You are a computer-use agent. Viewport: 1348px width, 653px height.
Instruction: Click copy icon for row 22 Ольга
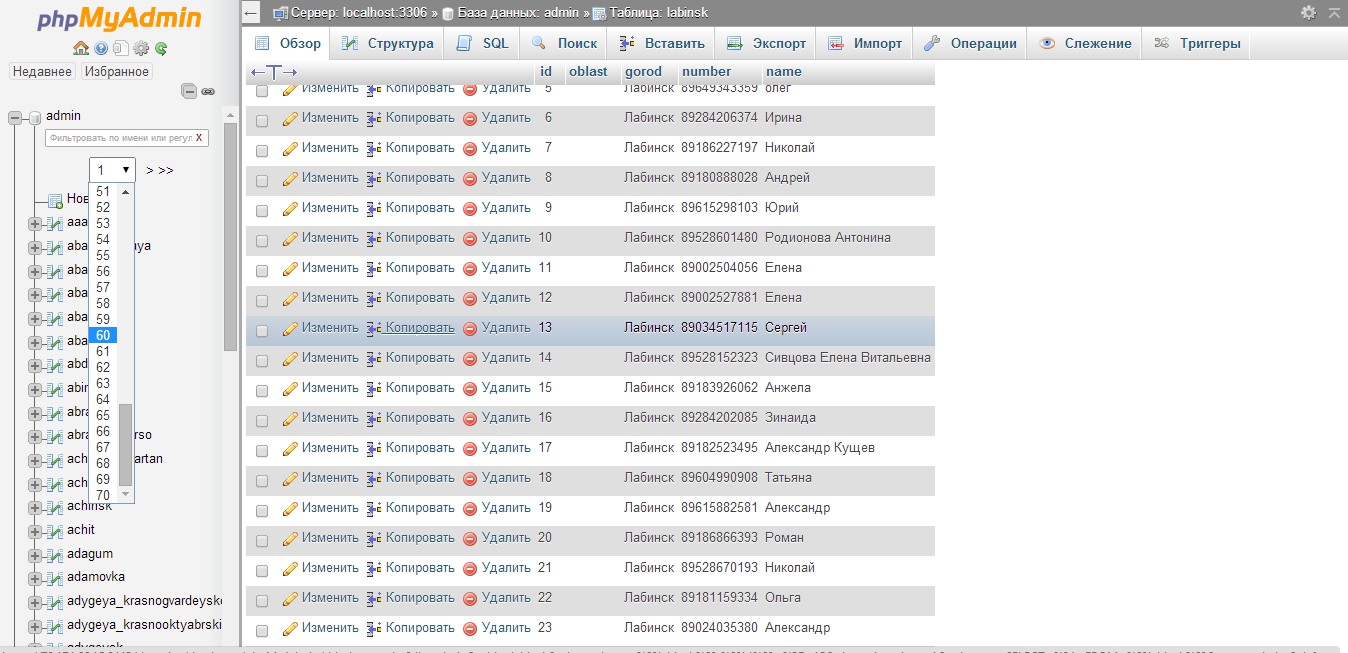[375, 598]
